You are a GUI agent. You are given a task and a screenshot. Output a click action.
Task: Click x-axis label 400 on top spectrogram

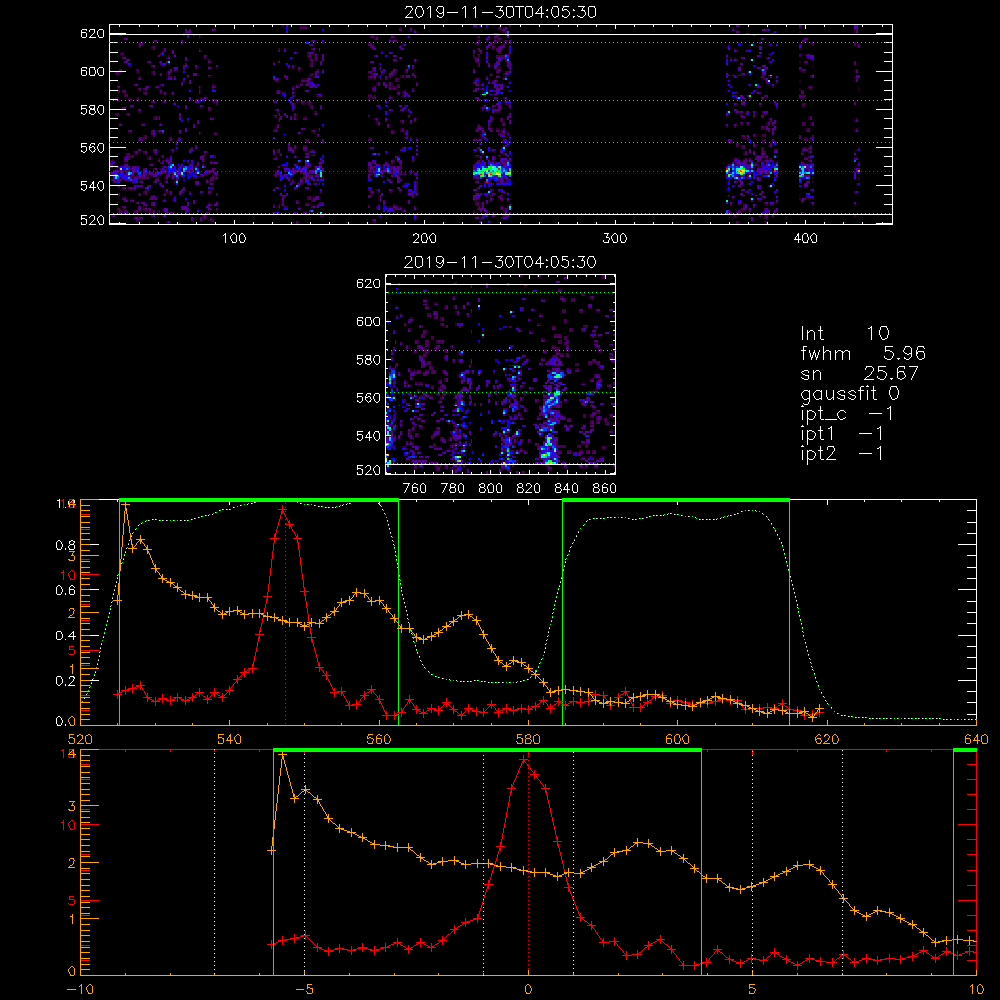pos(805,239)
